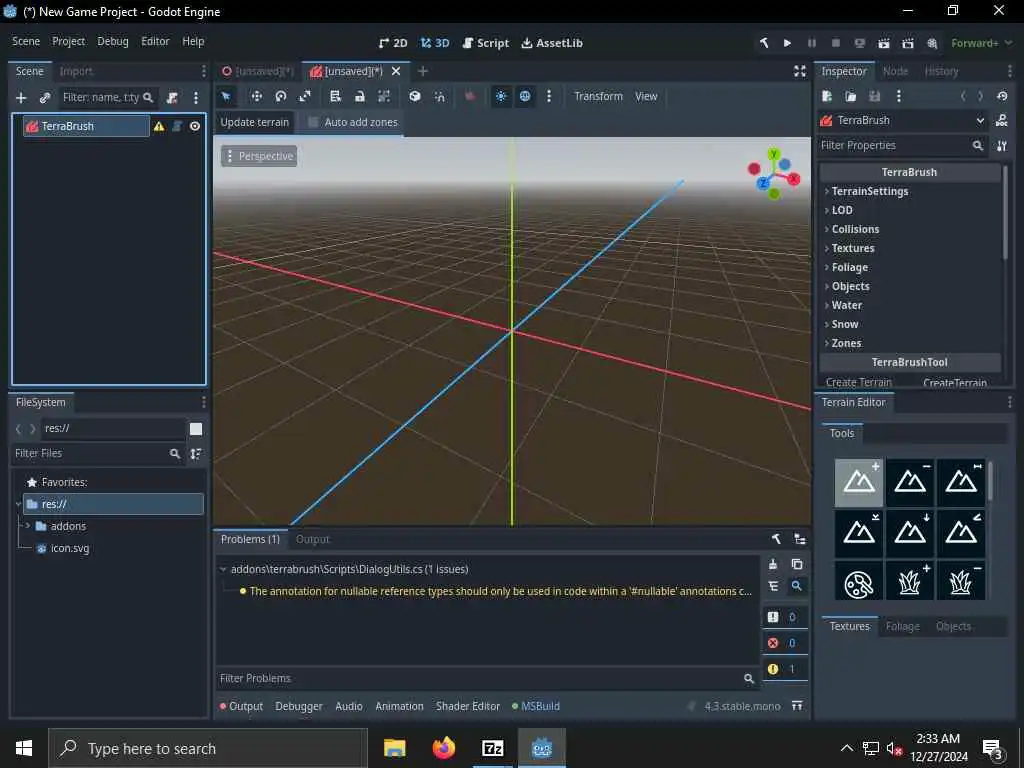Click the group selected nodes icon
Viewport: 1024px width, 768px height.
click(x=384, y=97)
